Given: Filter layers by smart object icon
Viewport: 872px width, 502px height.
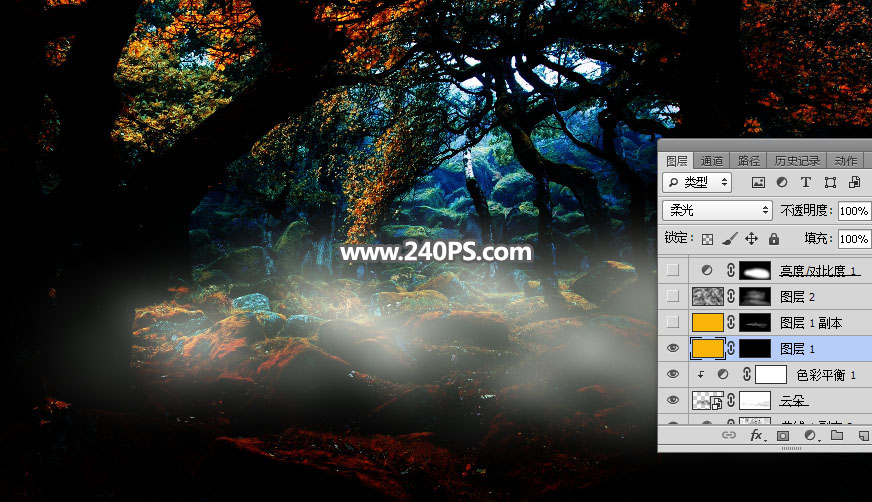Looking at the screenshot, I should coord(854,182).
